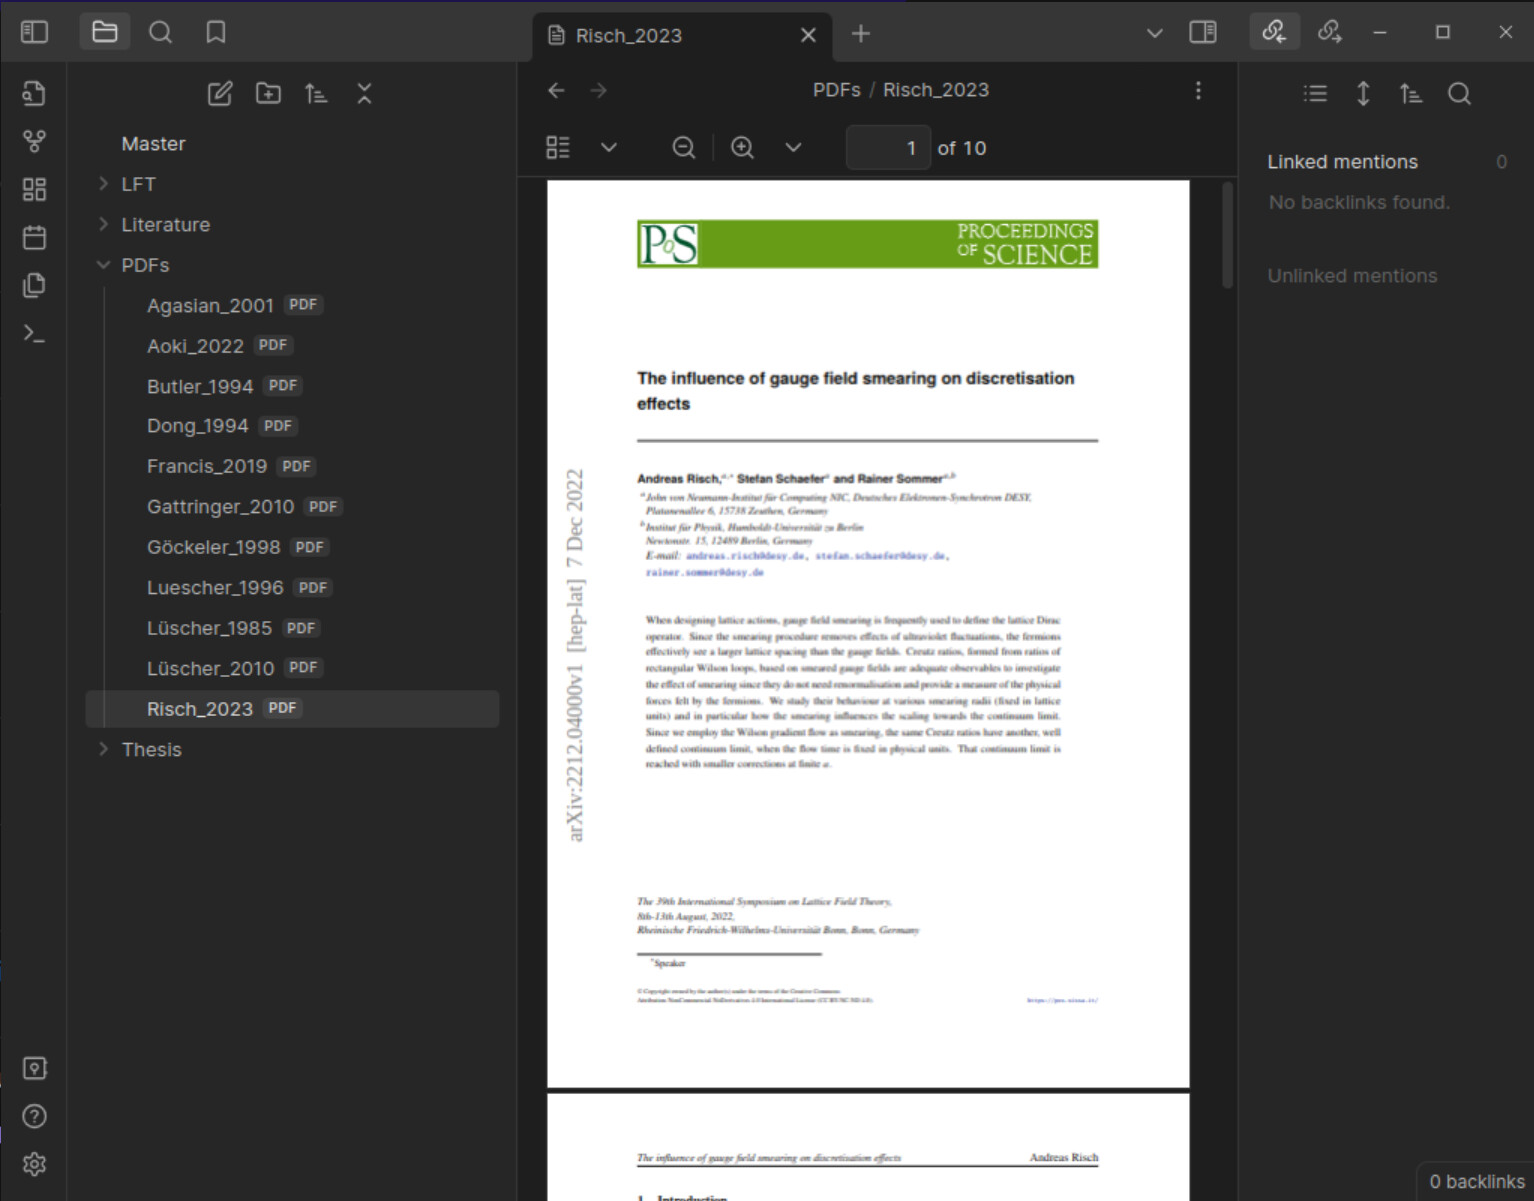Collapse all folders in explorer
Screen dimensions: 1534x1201
click(364, 94)
